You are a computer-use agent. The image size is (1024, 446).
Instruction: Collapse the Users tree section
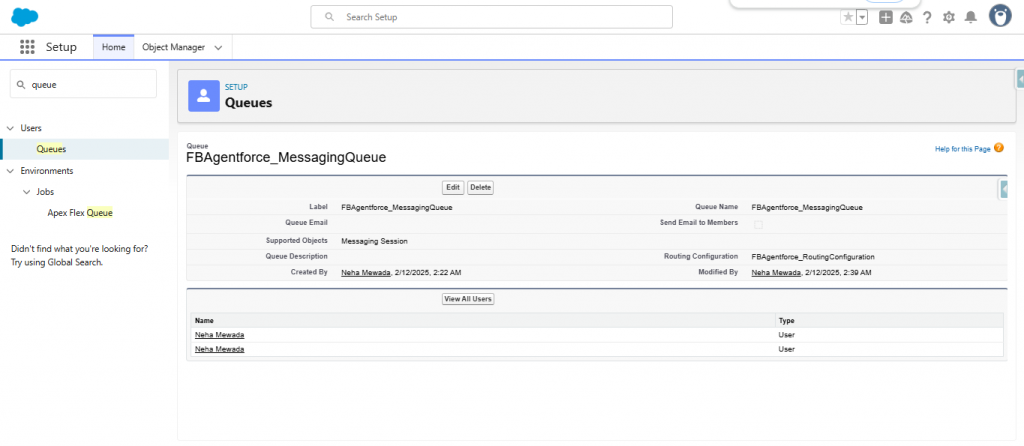point(10,128)
